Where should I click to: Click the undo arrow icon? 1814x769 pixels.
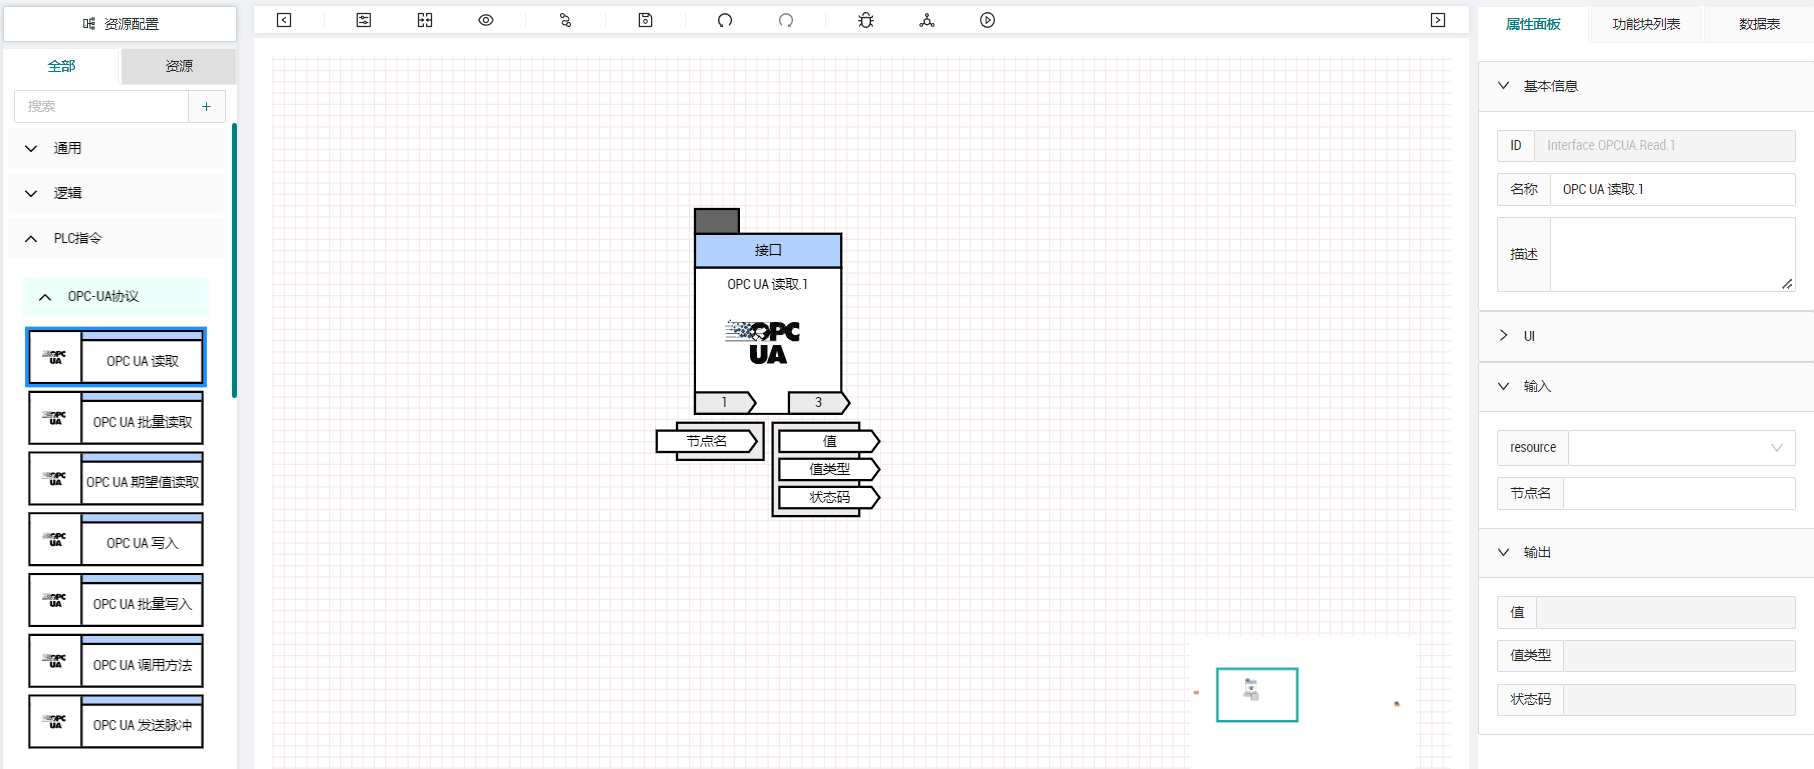click(x=725, y=20)
